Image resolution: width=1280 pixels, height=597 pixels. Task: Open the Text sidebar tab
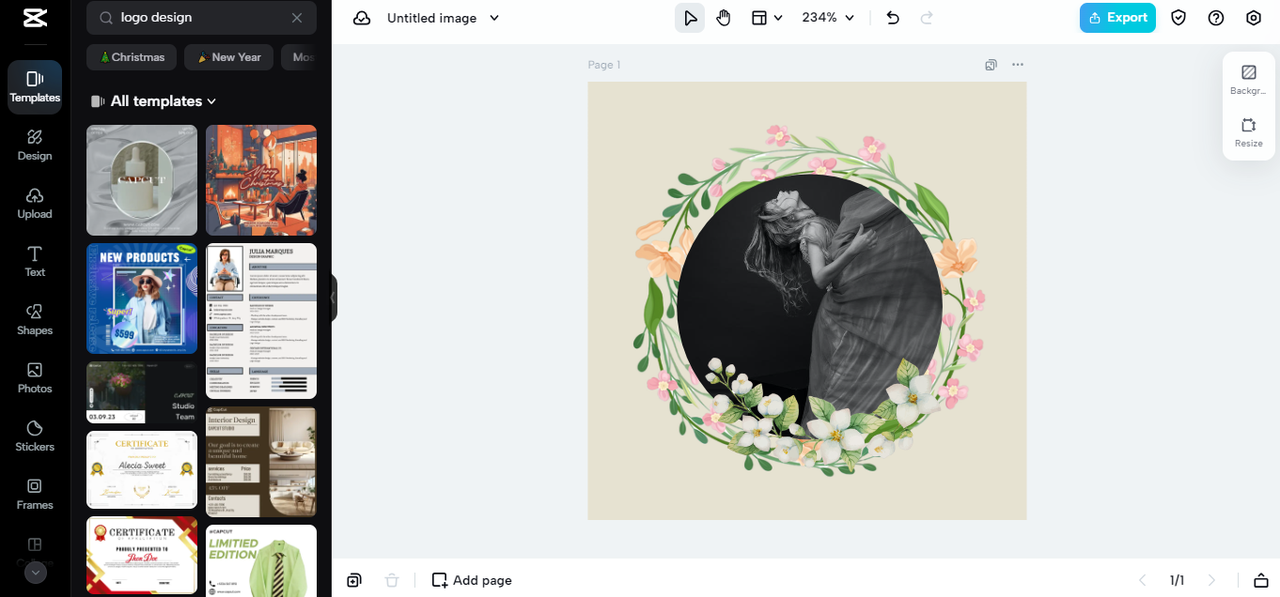click(35, 261)
